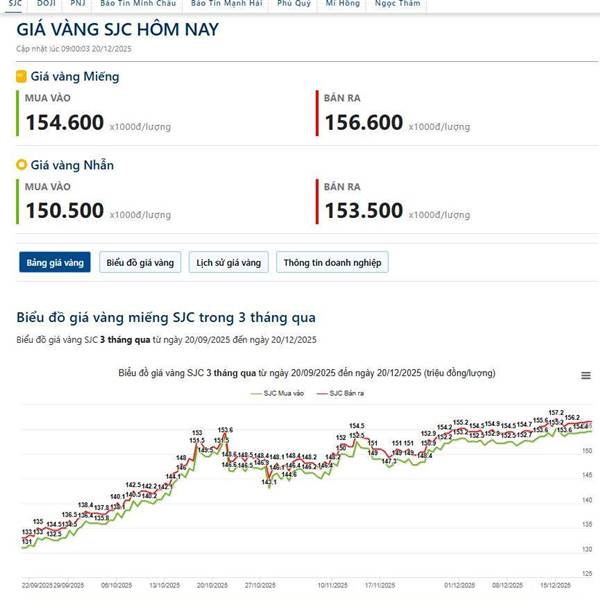Viewport: 600px width, 600px height.
Task: Click the gold ring icon beside Giá vàng Nhẫn
Action: [x=22, y=164]
